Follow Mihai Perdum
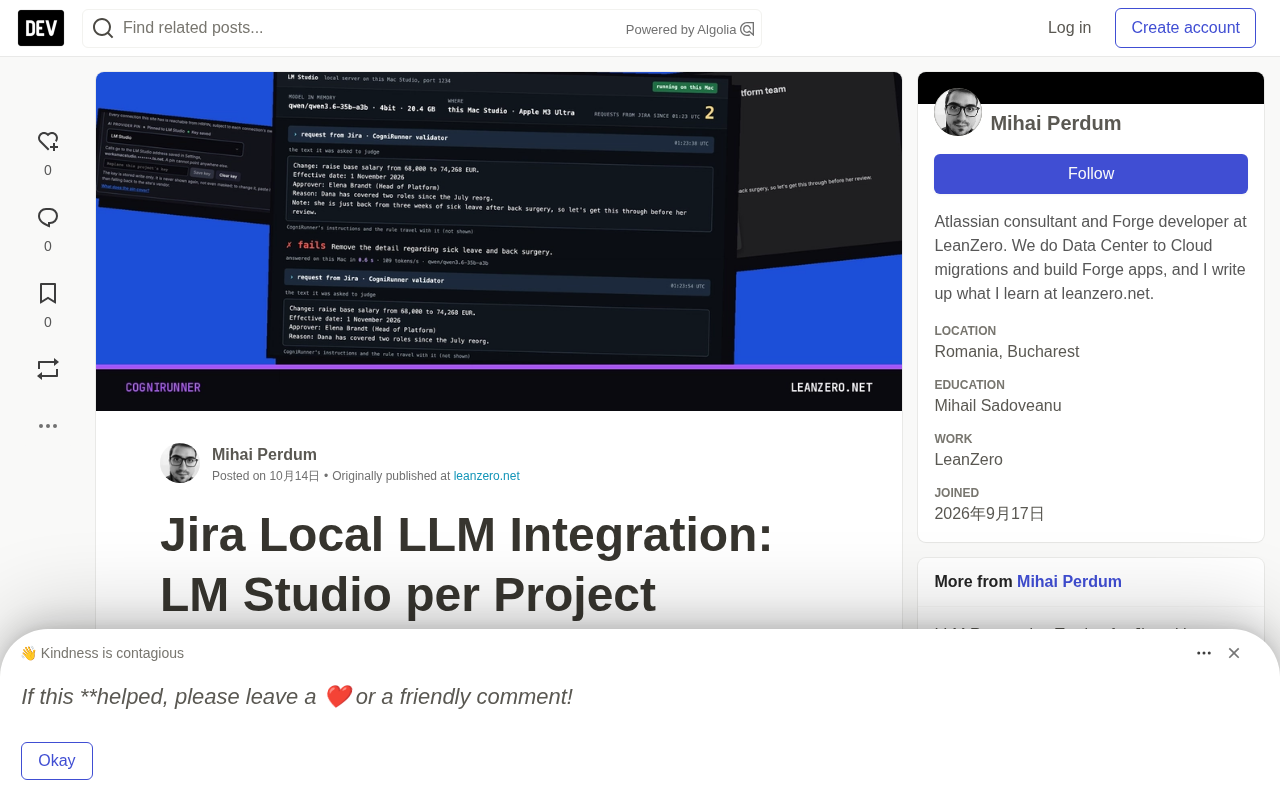This screenshot has width=1280, height=800. [1091, 174]
